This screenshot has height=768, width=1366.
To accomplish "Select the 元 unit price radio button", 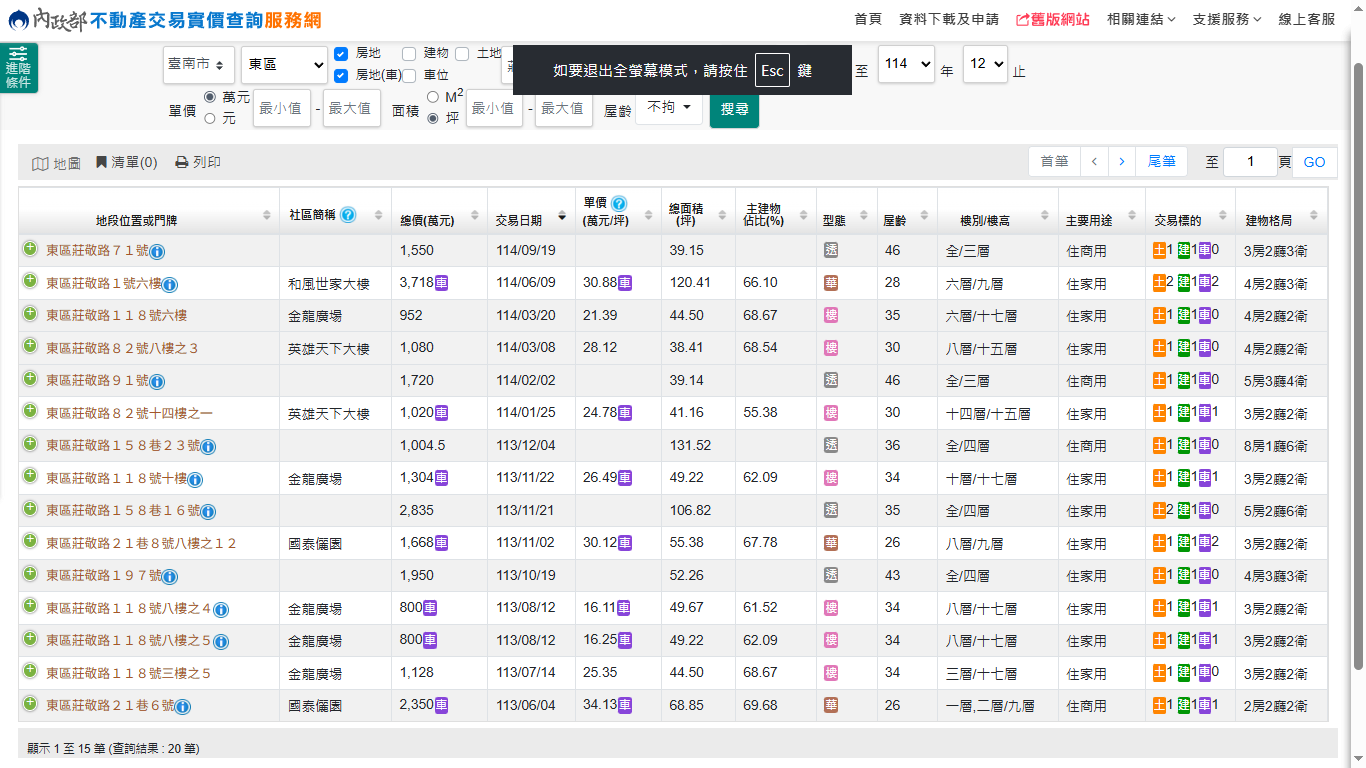I will tap(210, 118).
